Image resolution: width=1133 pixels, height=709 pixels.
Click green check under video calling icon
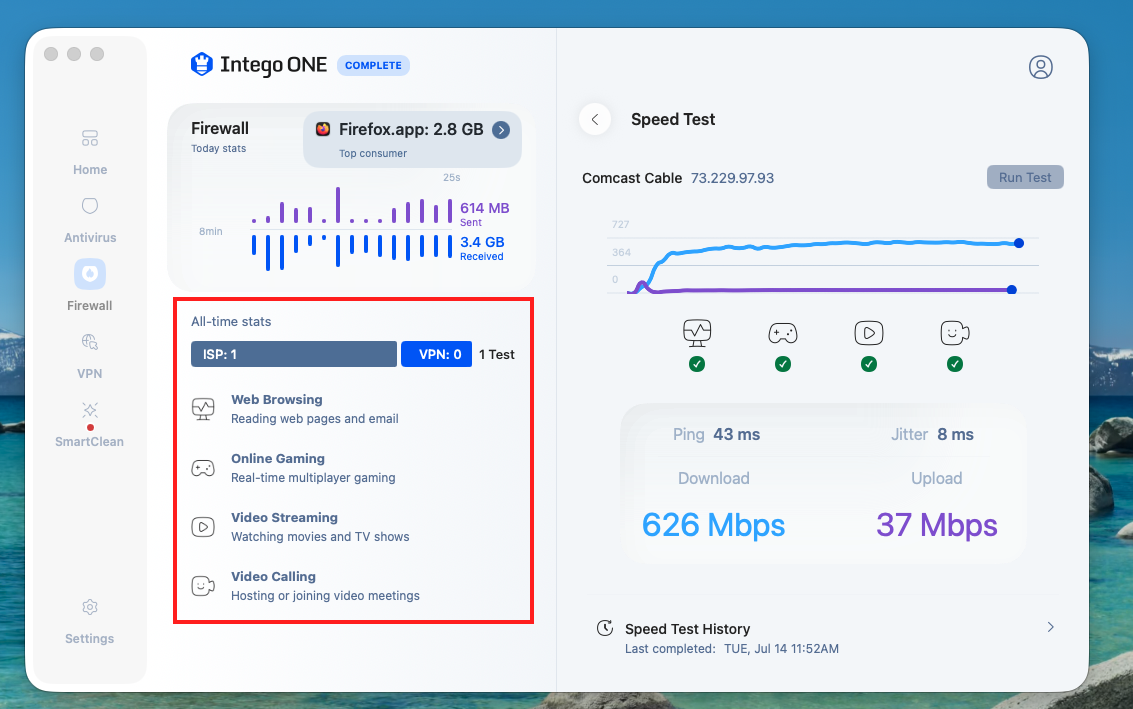pos(955,364)
